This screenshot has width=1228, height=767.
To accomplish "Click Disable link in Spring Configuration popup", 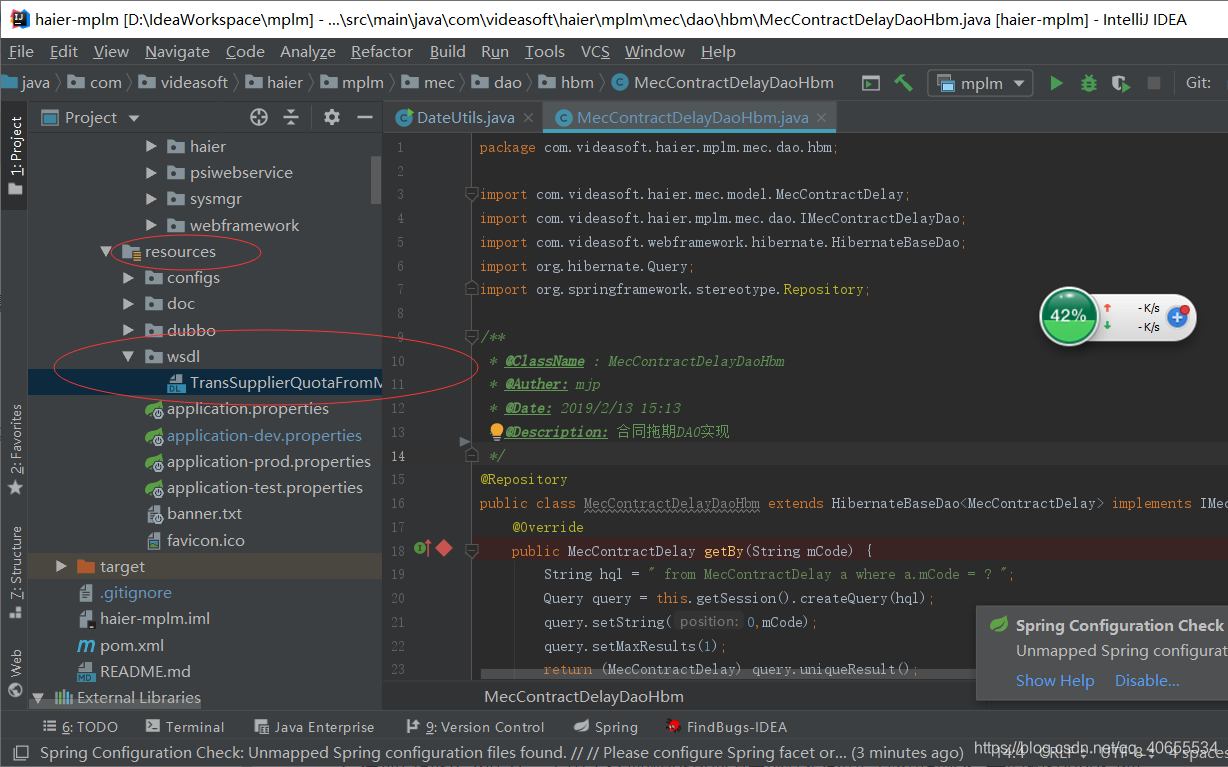I will point(1146,680).
